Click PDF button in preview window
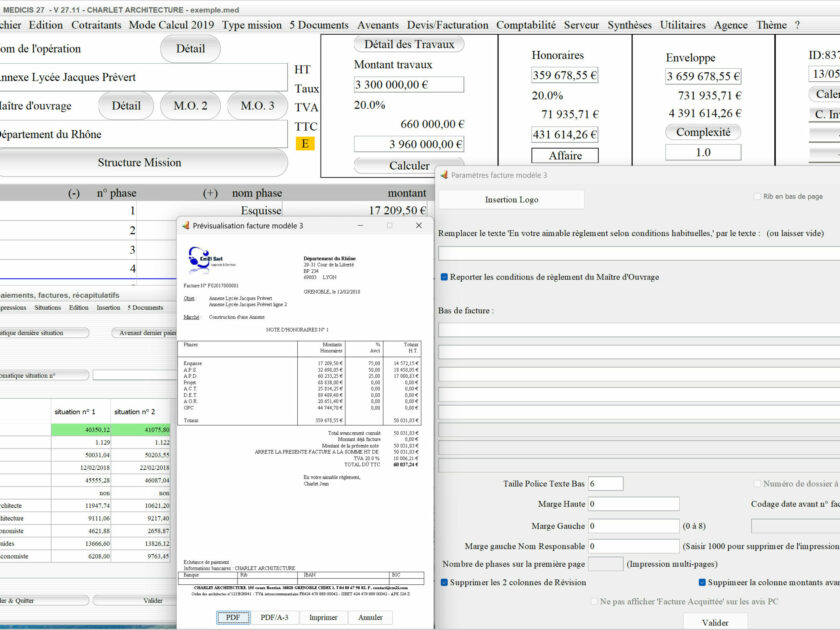 point(233,618)
